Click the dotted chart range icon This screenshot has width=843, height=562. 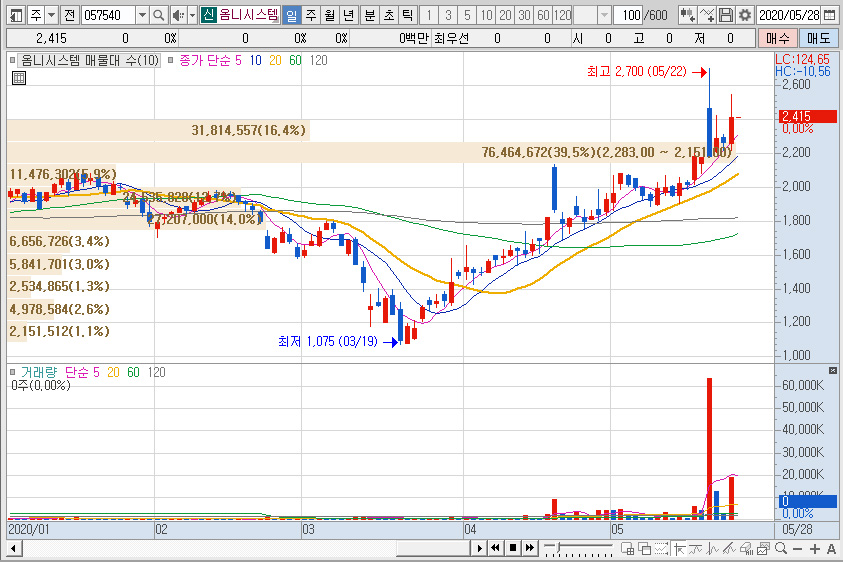661,549
